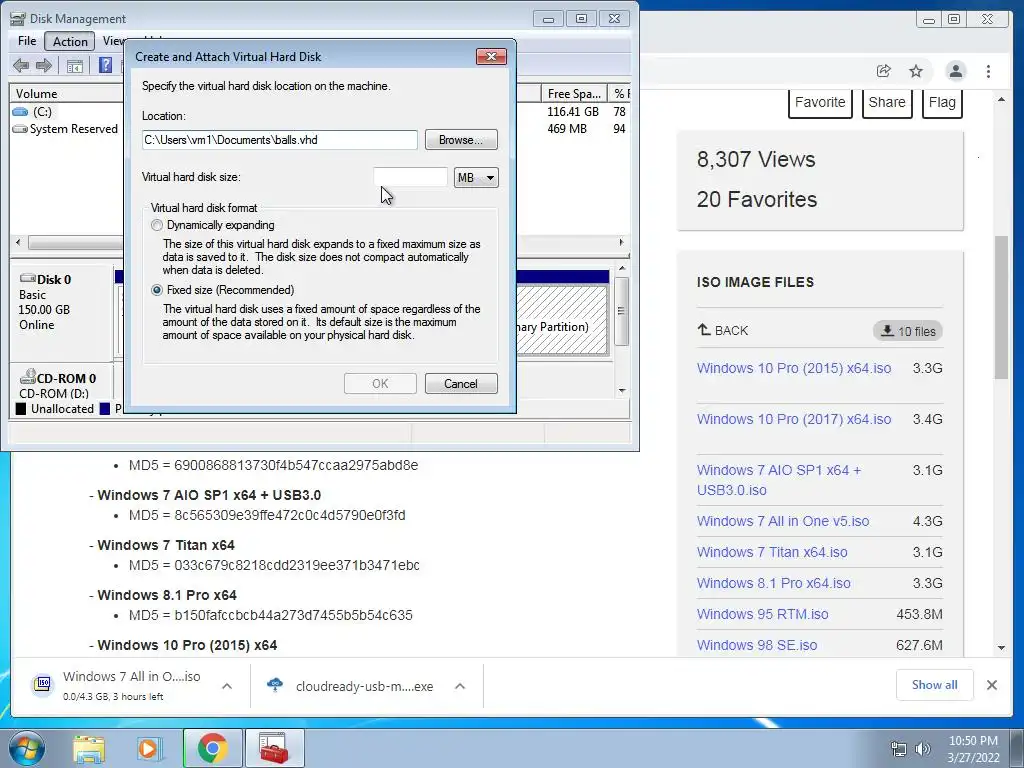
Task: Switch to Google Chrome on the taskbar
Action: (x=212, y=748)
